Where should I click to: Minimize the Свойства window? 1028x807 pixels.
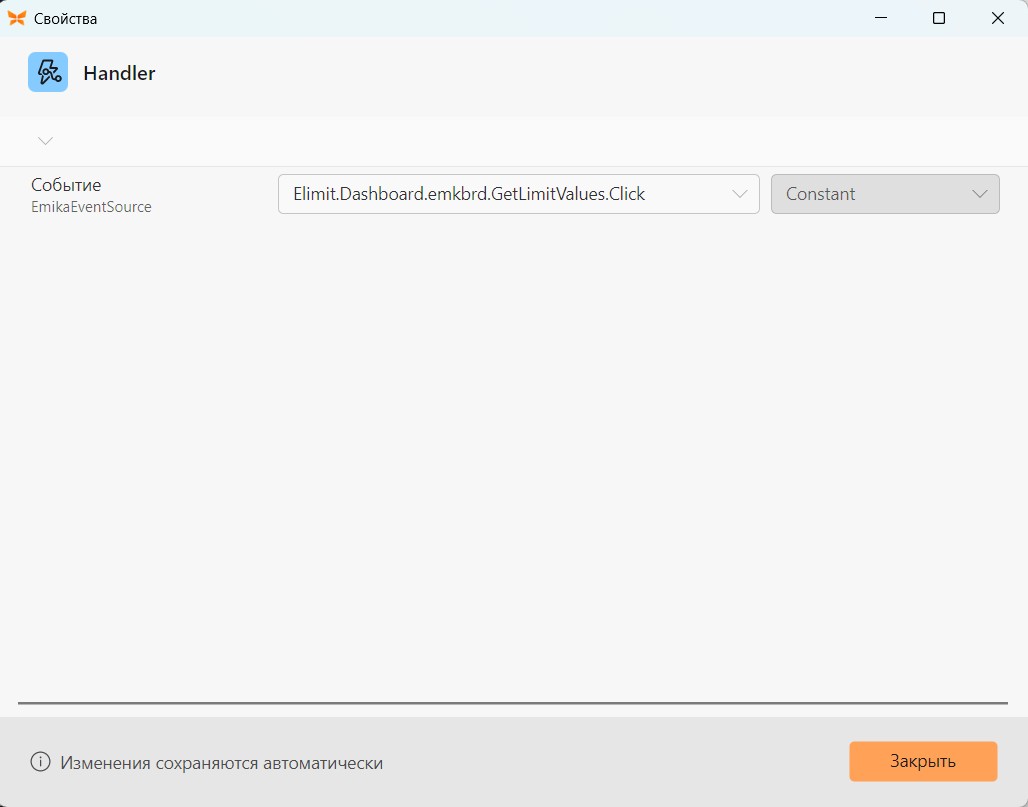[x=881, y=18]
